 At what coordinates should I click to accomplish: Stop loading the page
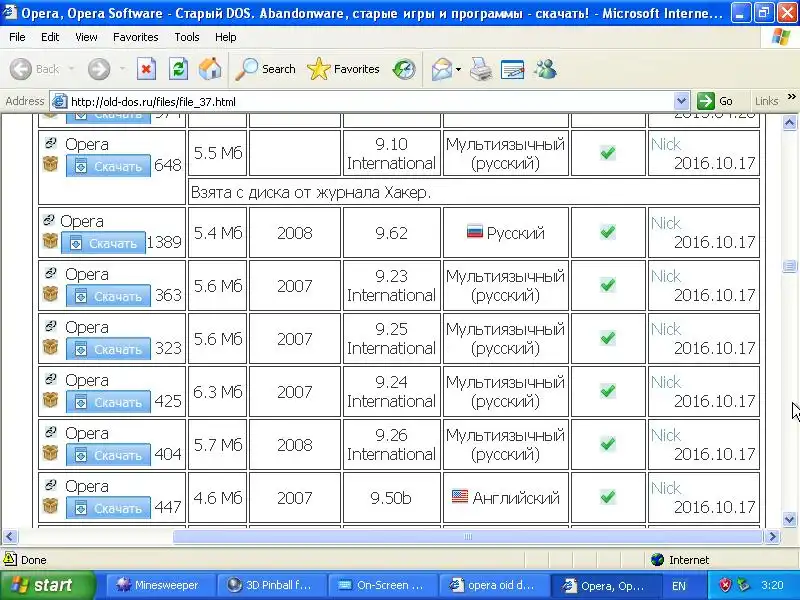[x=146, y=69]
